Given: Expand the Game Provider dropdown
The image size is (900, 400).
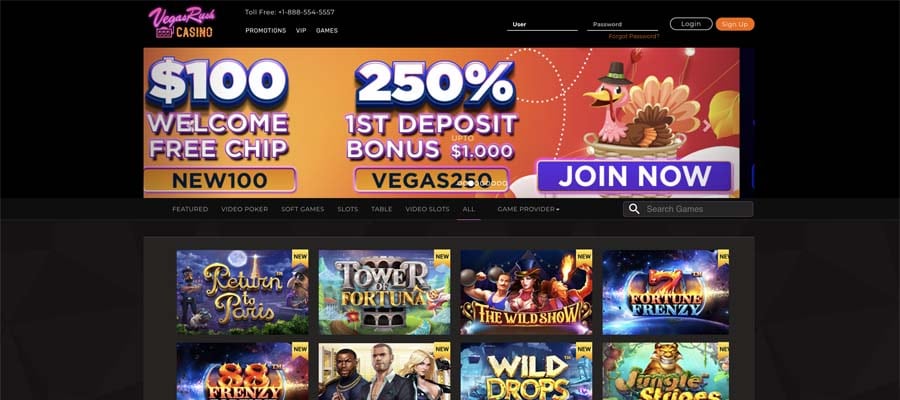Looking at the screenshot, I should (528, 209).
